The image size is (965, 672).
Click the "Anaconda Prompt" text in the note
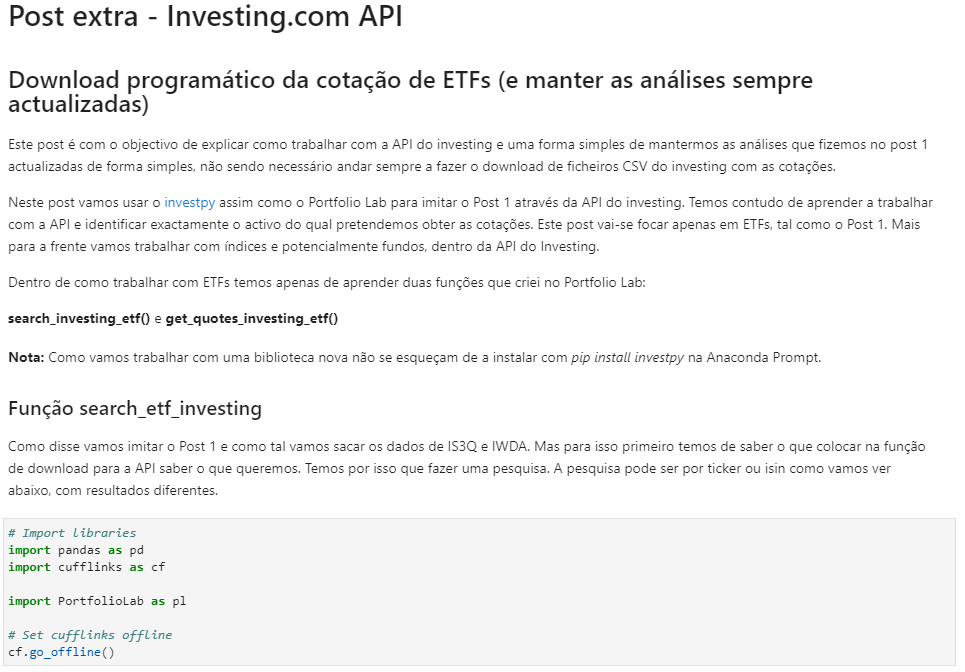point(766,357)
